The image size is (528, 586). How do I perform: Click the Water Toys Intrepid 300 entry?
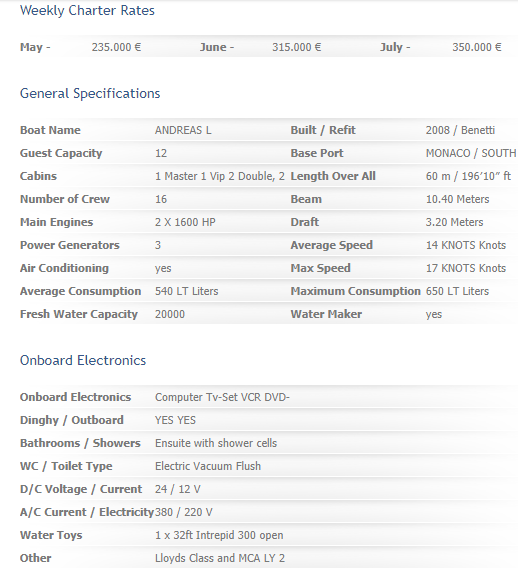tap(219, 535)
